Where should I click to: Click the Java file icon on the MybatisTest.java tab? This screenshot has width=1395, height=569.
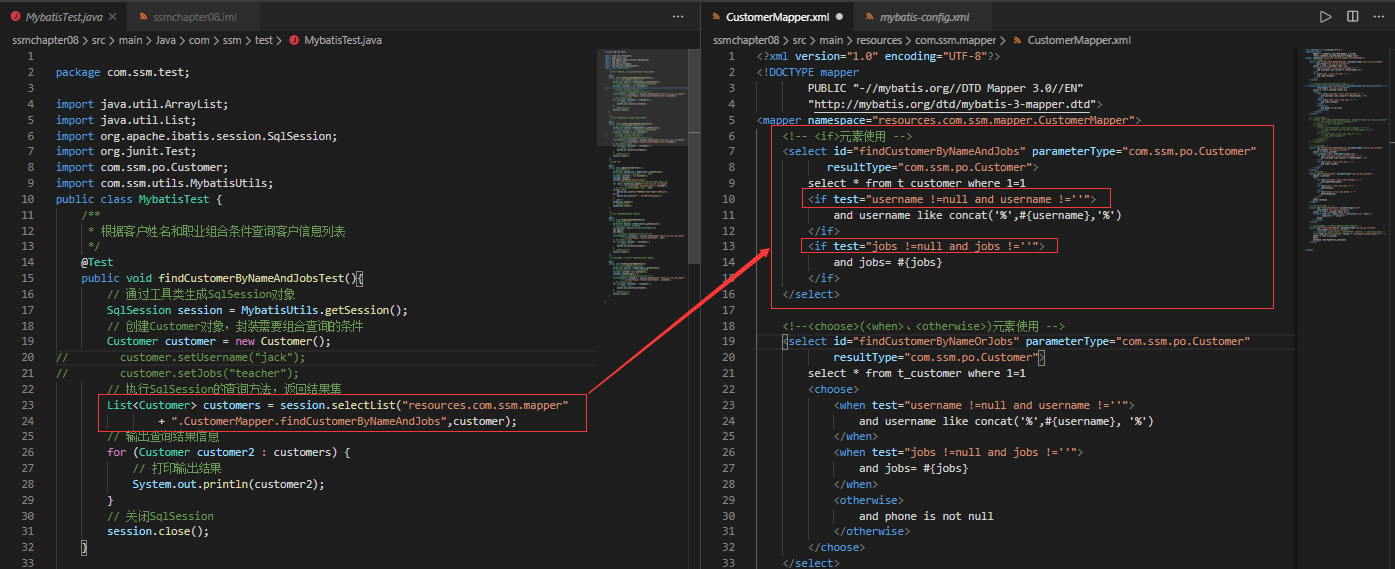point(17,17)
